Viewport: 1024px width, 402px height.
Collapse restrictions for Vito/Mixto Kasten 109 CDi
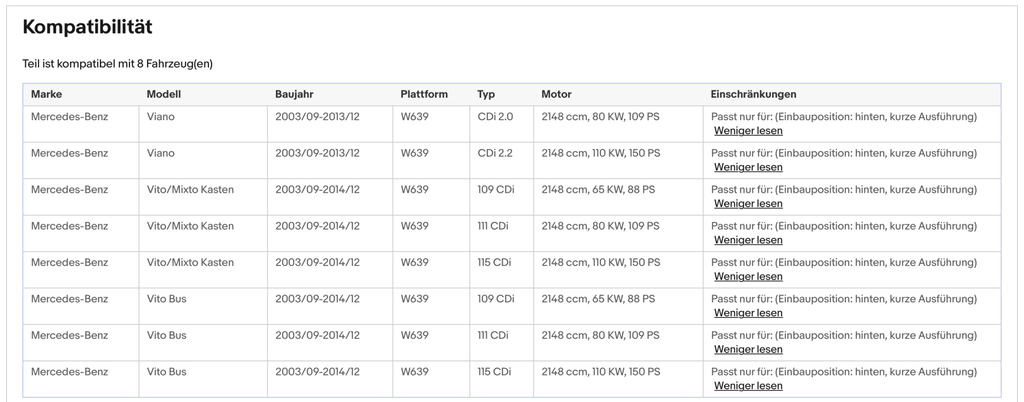[x=748, y=204]
